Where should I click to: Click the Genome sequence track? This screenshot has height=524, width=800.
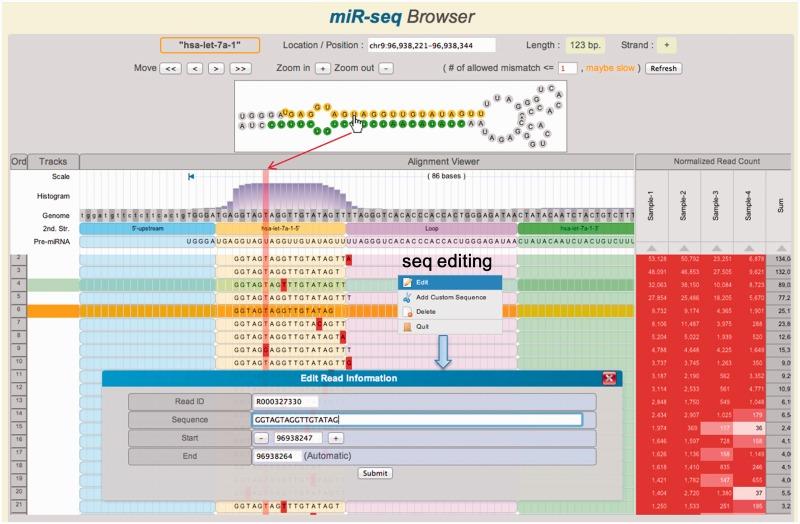point(357,215)
